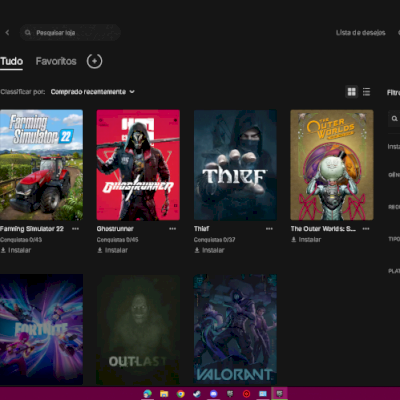Open Steam from the taskbar

tap(197, 394)
